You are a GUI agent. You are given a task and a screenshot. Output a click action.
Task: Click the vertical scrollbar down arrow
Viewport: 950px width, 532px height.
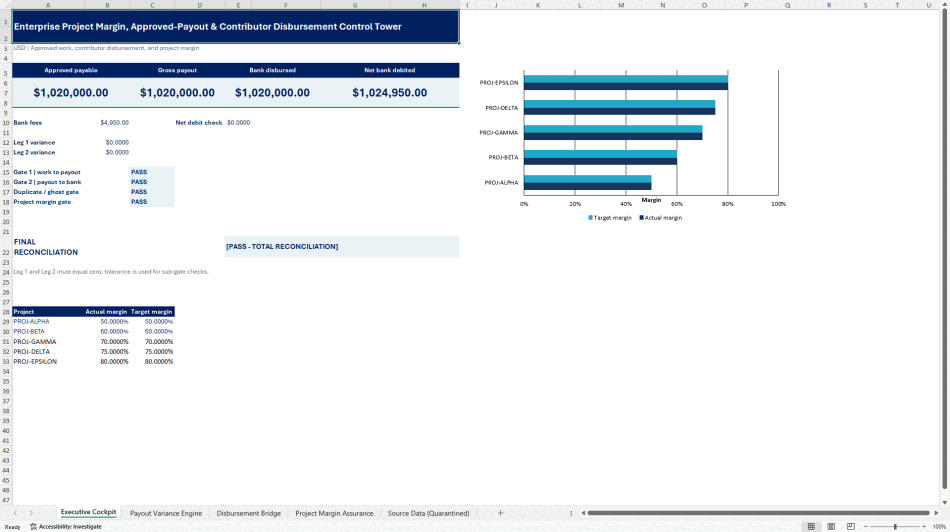click(x=945, y=502)
